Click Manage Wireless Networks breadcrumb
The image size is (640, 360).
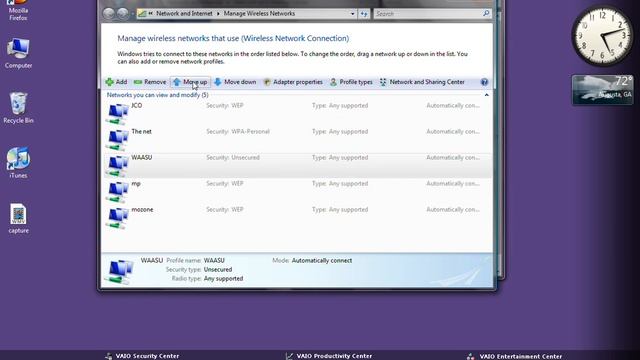[259, 13]
